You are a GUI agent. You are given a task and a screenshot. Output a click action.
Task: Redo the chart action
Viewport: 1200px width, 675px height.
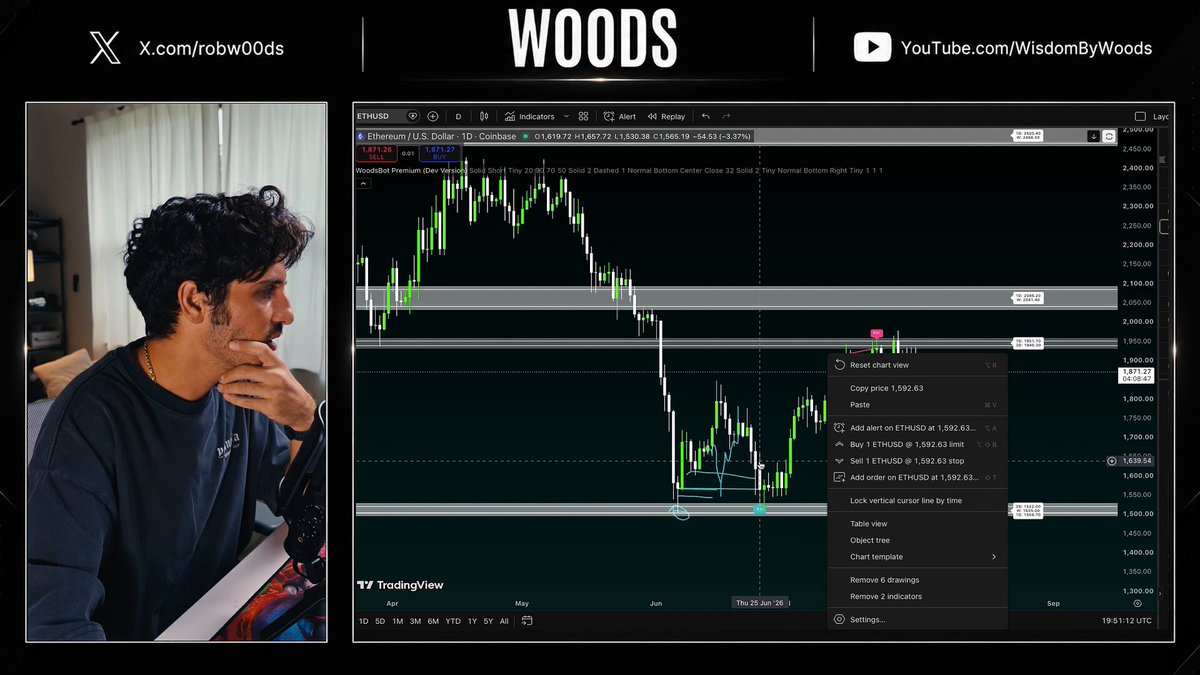[727, 116]
